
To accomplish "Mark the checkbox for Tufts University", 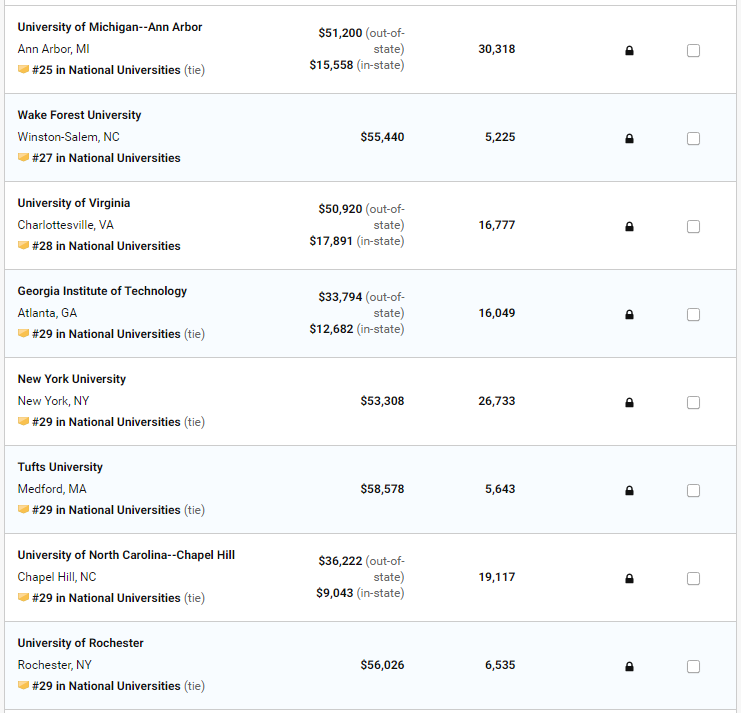I will pos(693,490).
